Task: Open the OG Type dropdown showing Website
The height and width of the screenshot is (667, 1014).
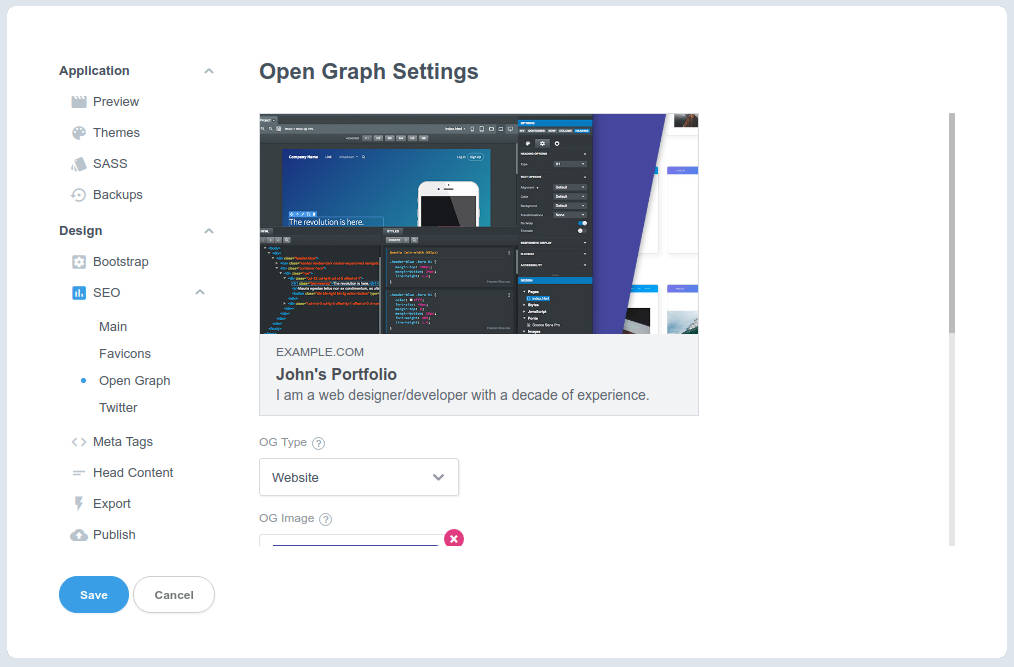Action: [358, 477]
